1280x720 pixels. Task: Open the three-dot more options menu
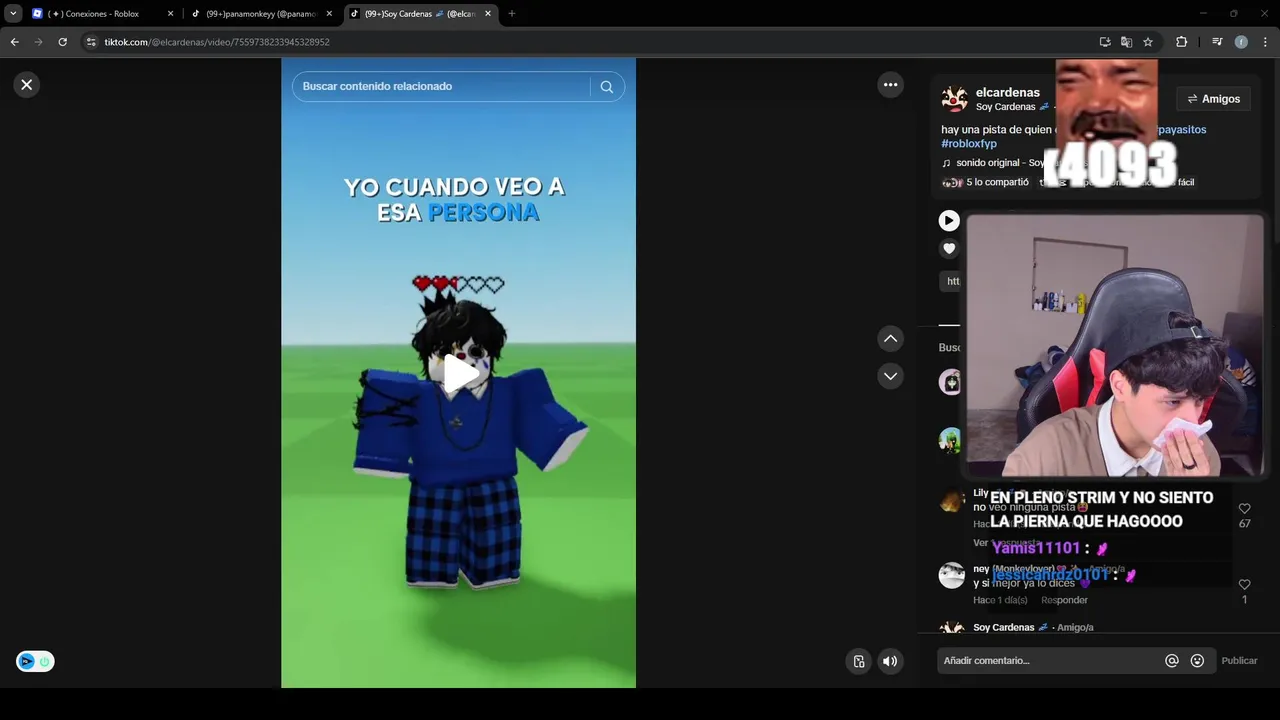tap(891, 85)
